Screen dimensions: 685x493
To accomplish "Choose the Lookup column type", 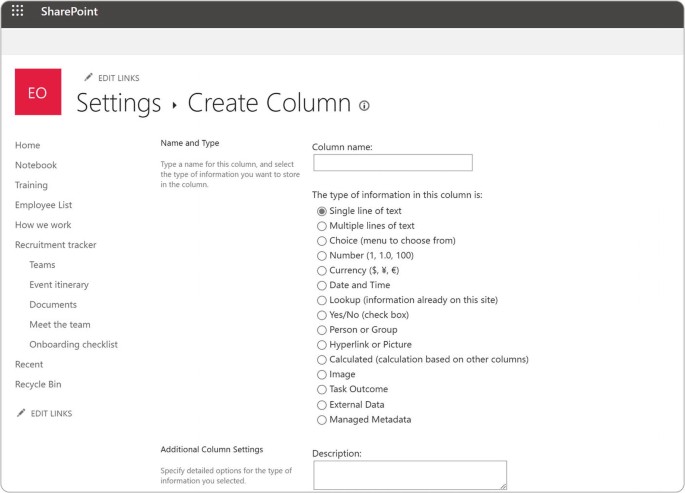I will coord(322,300).
